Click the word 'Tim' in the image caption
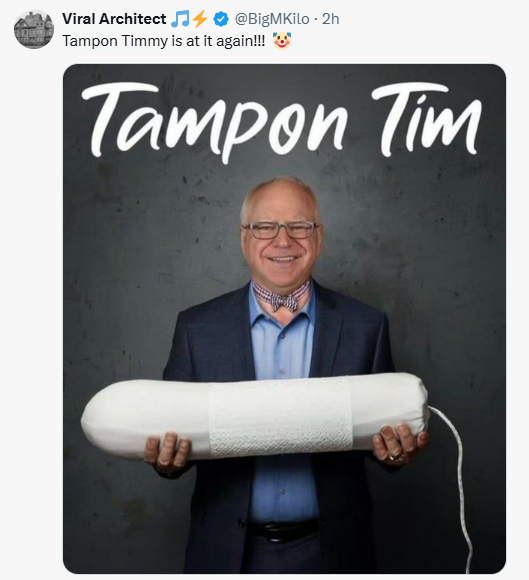 [426, 118]
